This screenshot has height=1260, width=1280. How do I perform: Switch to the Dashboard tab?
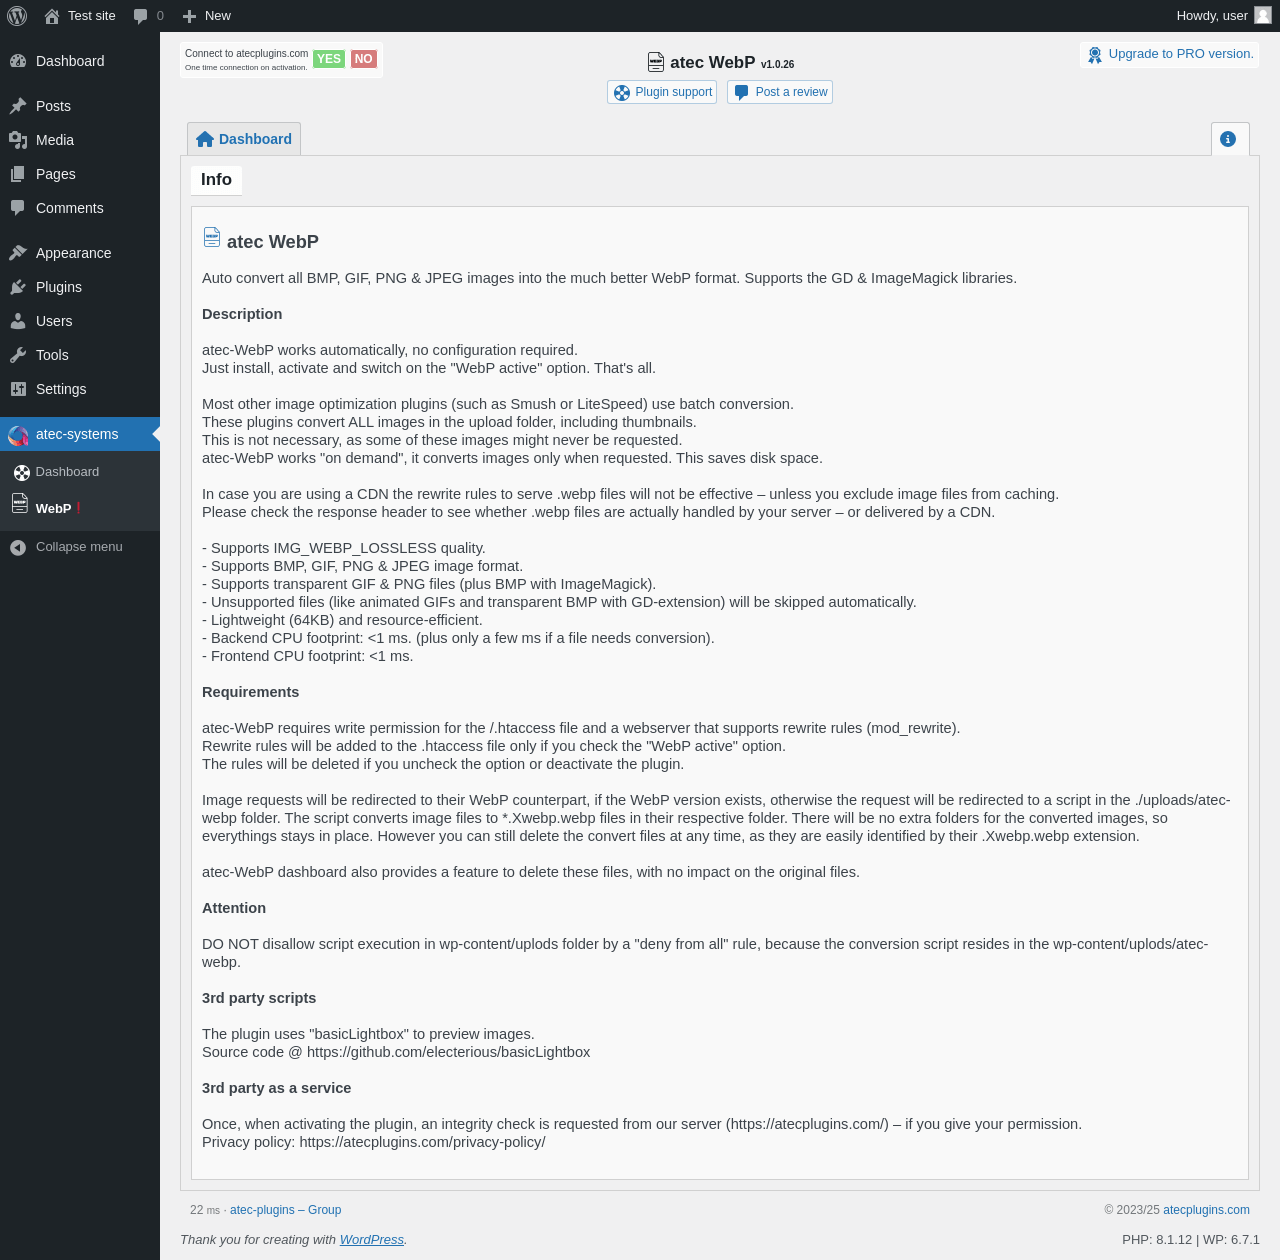[244, 139]
